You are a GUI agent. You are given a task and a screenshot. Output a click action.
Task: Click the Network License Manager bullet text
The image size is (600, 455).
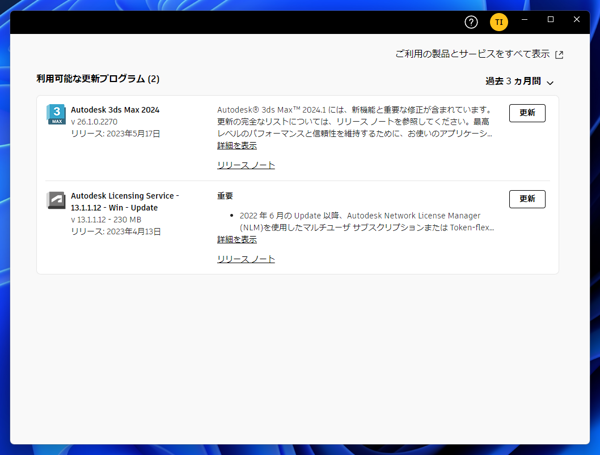pyautogui.click(x=367, y=222)
